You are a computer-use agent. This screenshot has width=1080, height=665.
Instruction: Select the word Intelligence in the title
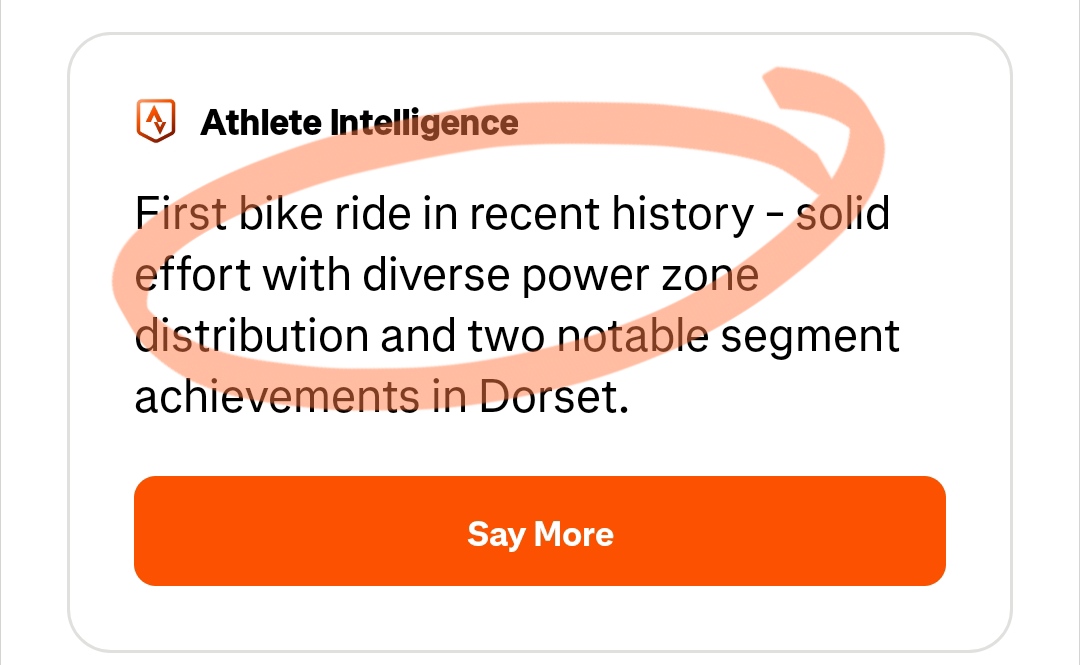click(424, 123)
